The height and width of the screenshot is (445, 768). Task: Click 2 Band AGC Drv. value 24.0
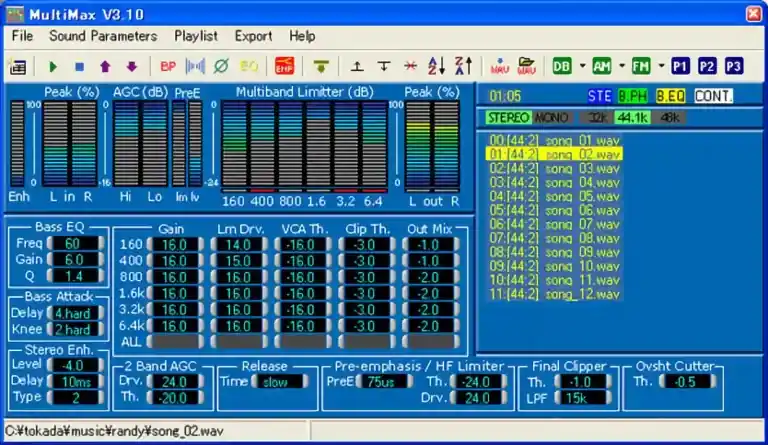click(175, 382)
